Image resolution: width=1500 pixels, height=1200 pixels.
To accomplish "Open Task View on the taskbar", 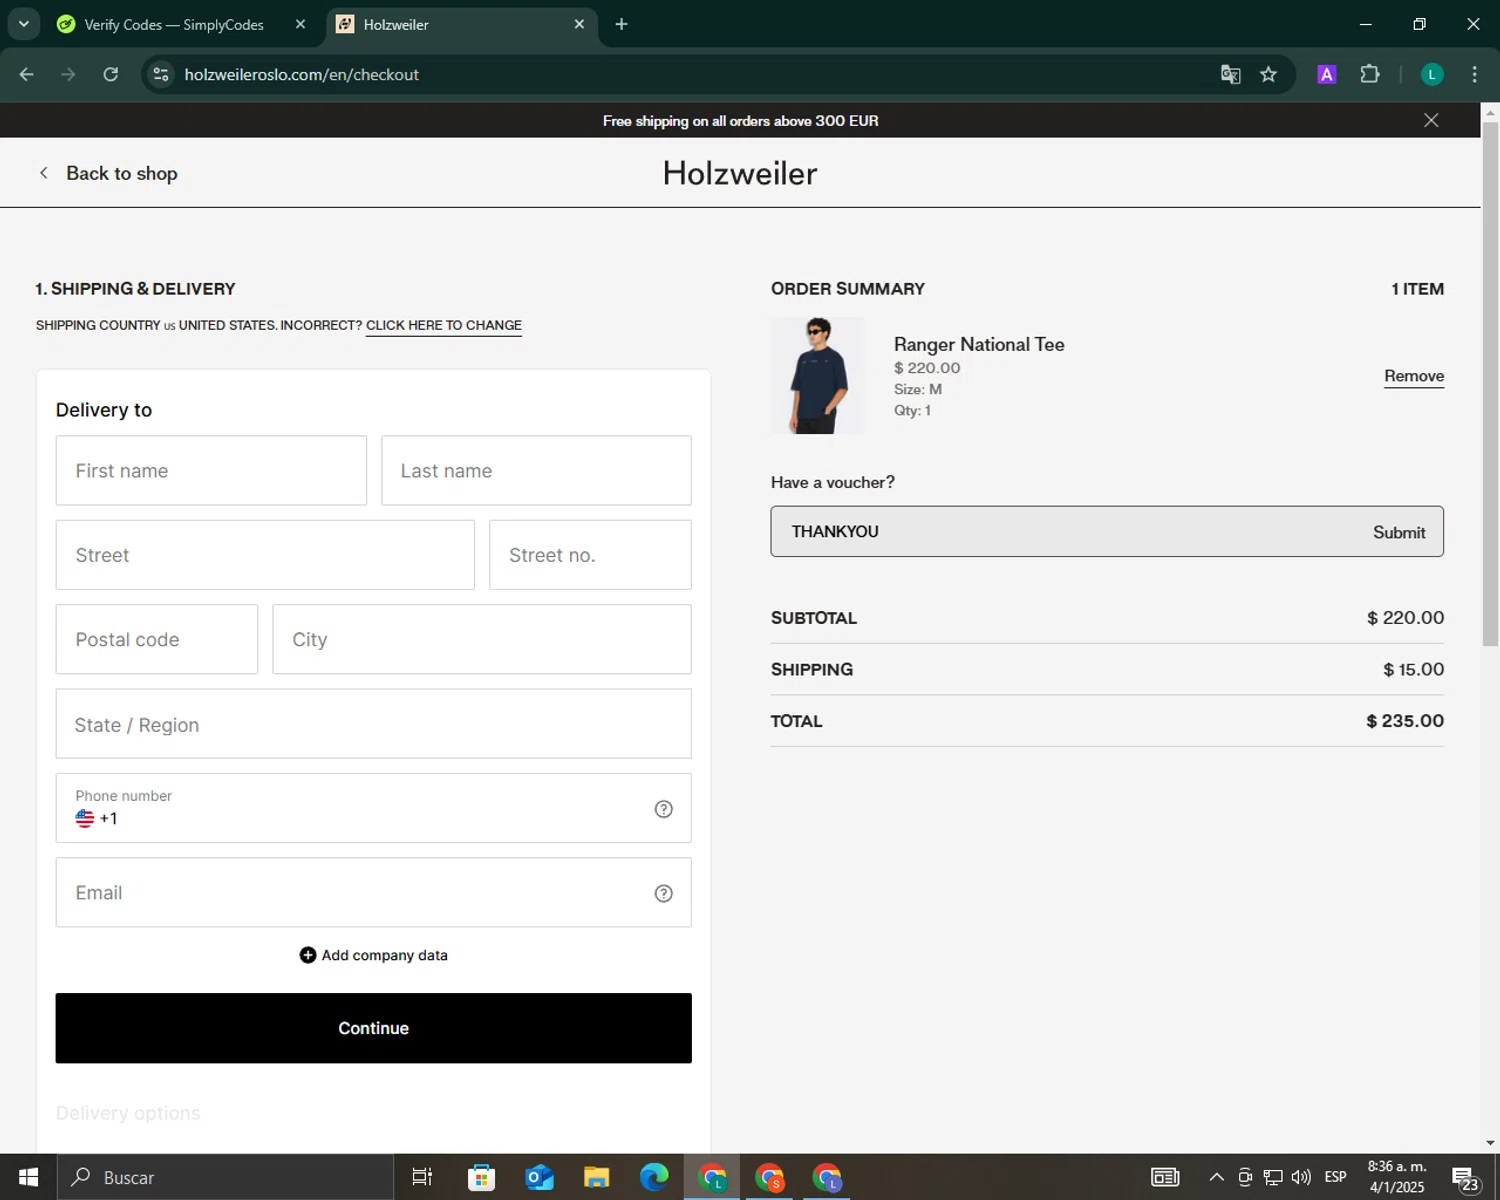I will pos(422,1177).
